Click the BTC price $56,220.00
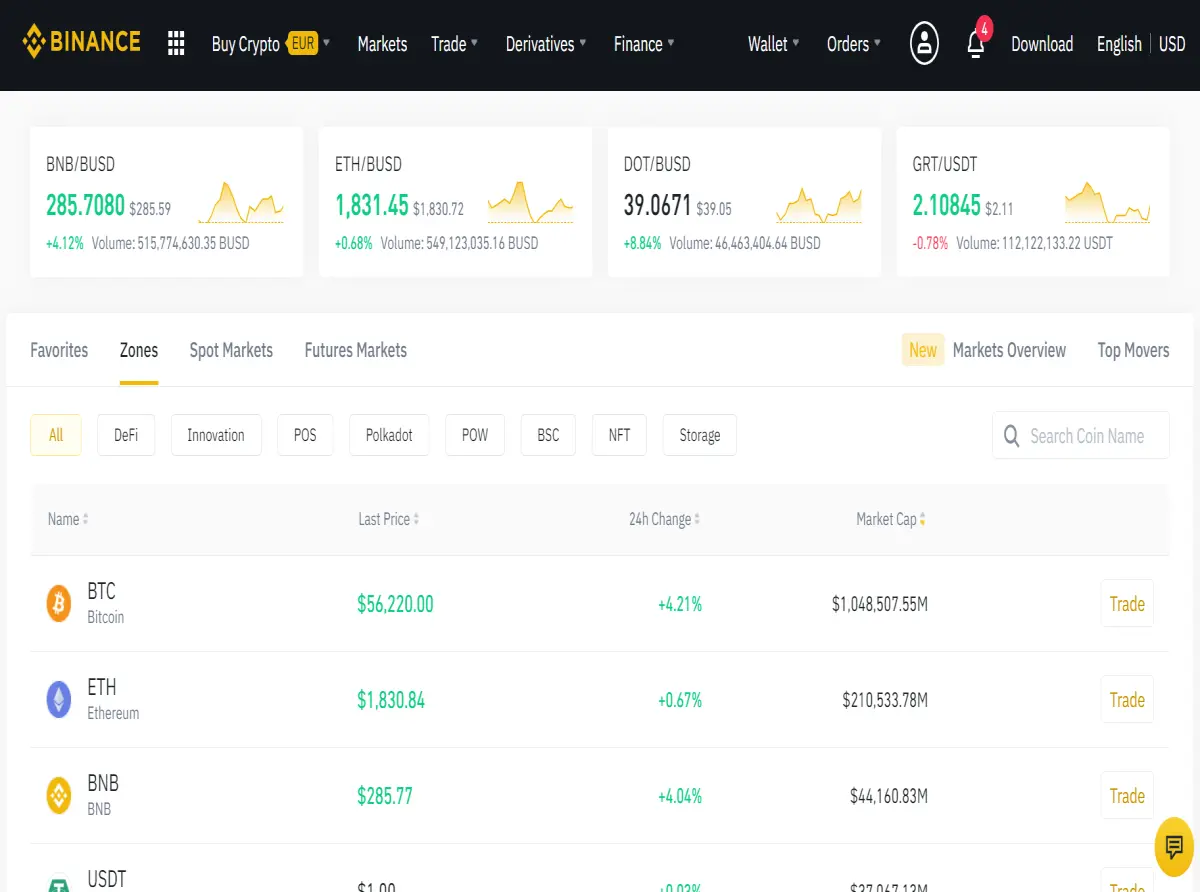This screenshot has width=1200, height=892. coord(395,604)
